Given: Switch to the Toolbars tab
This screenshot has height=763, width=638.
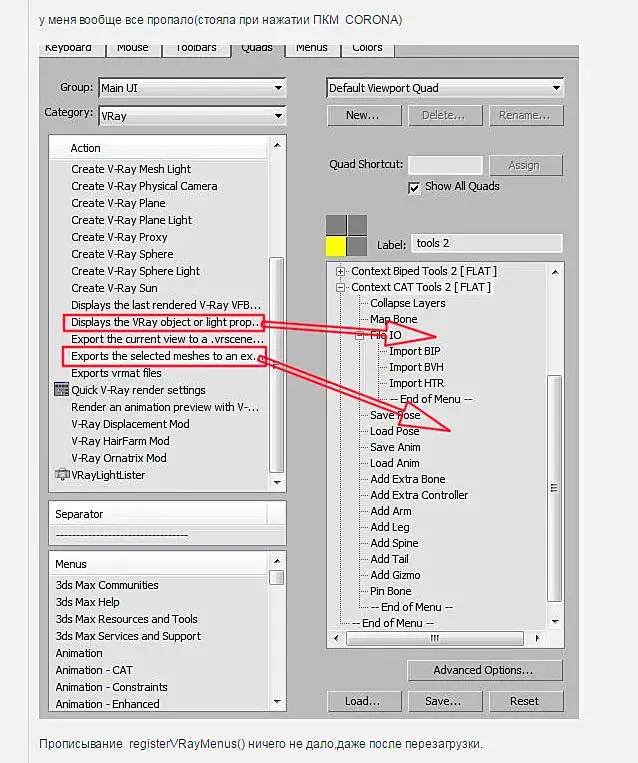Looking at the screenshot, I should (x=196, y=50).
